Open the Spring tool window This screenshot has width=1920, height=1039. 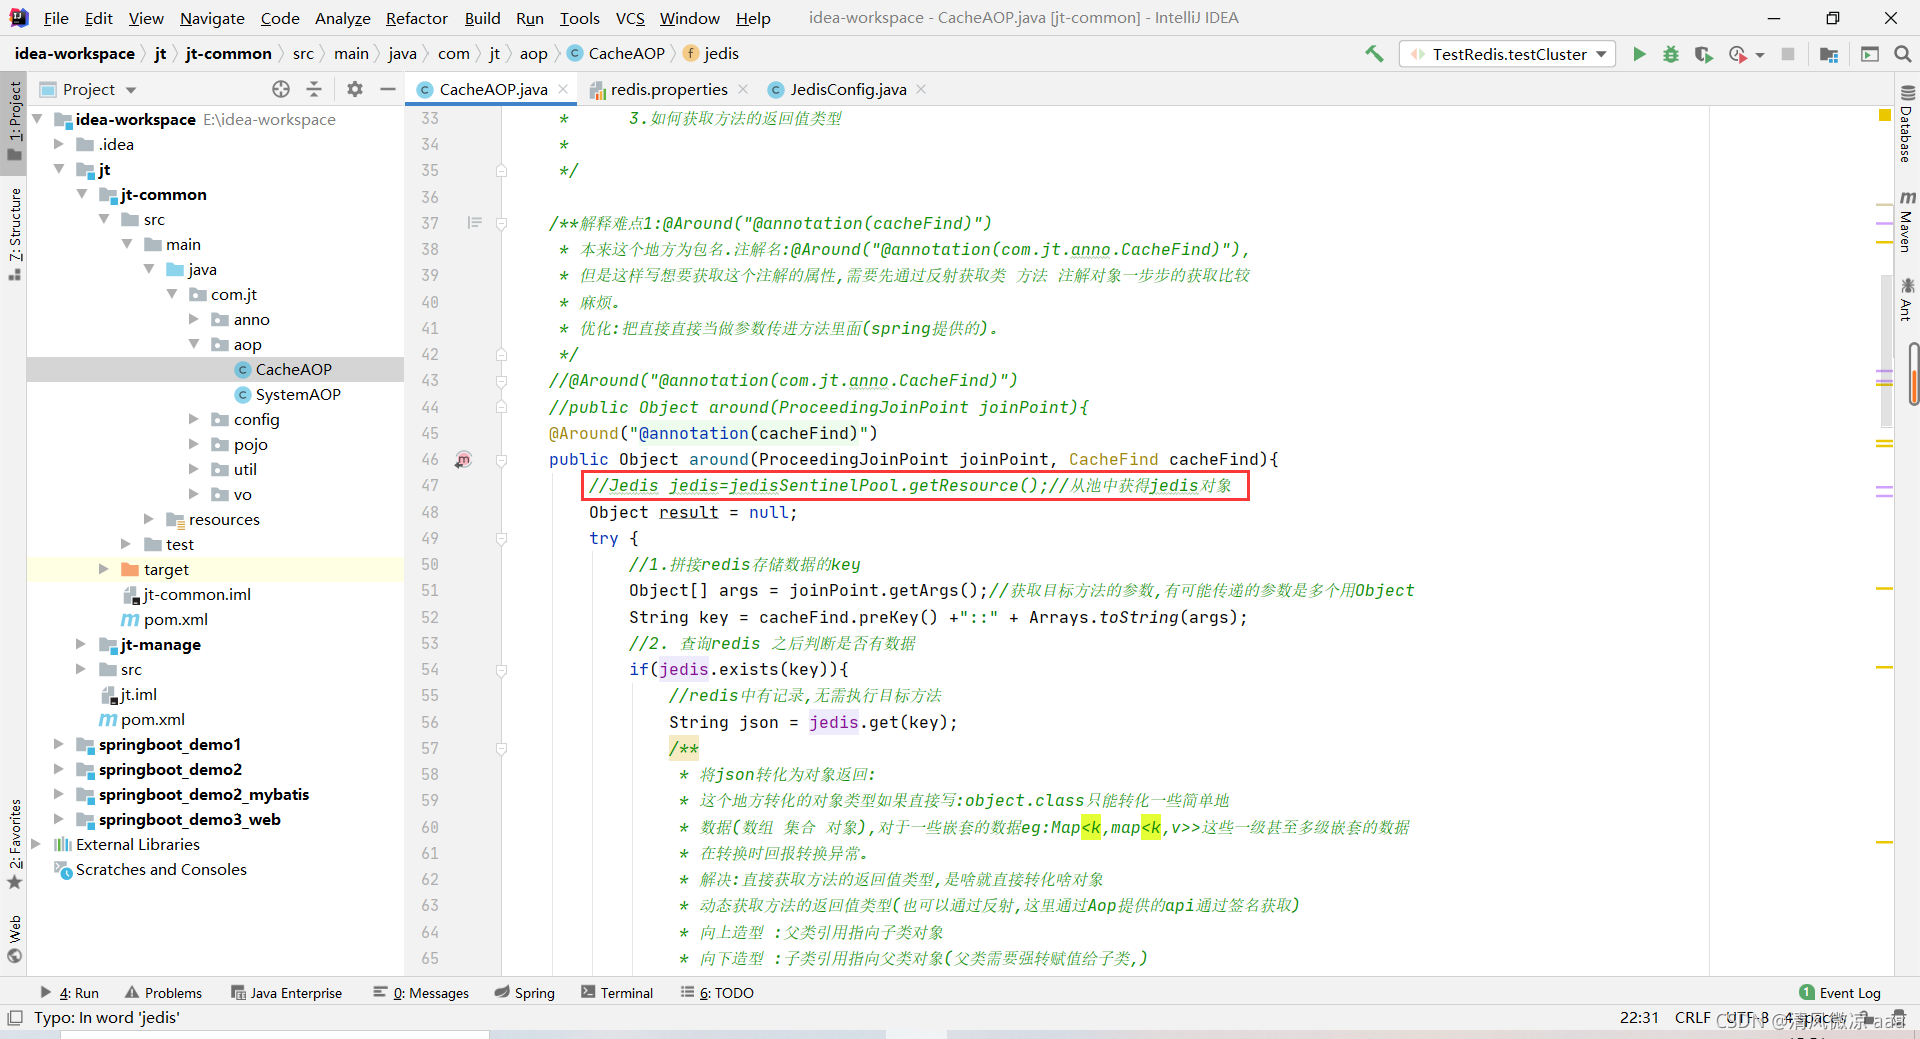click(x=525, y=993)
